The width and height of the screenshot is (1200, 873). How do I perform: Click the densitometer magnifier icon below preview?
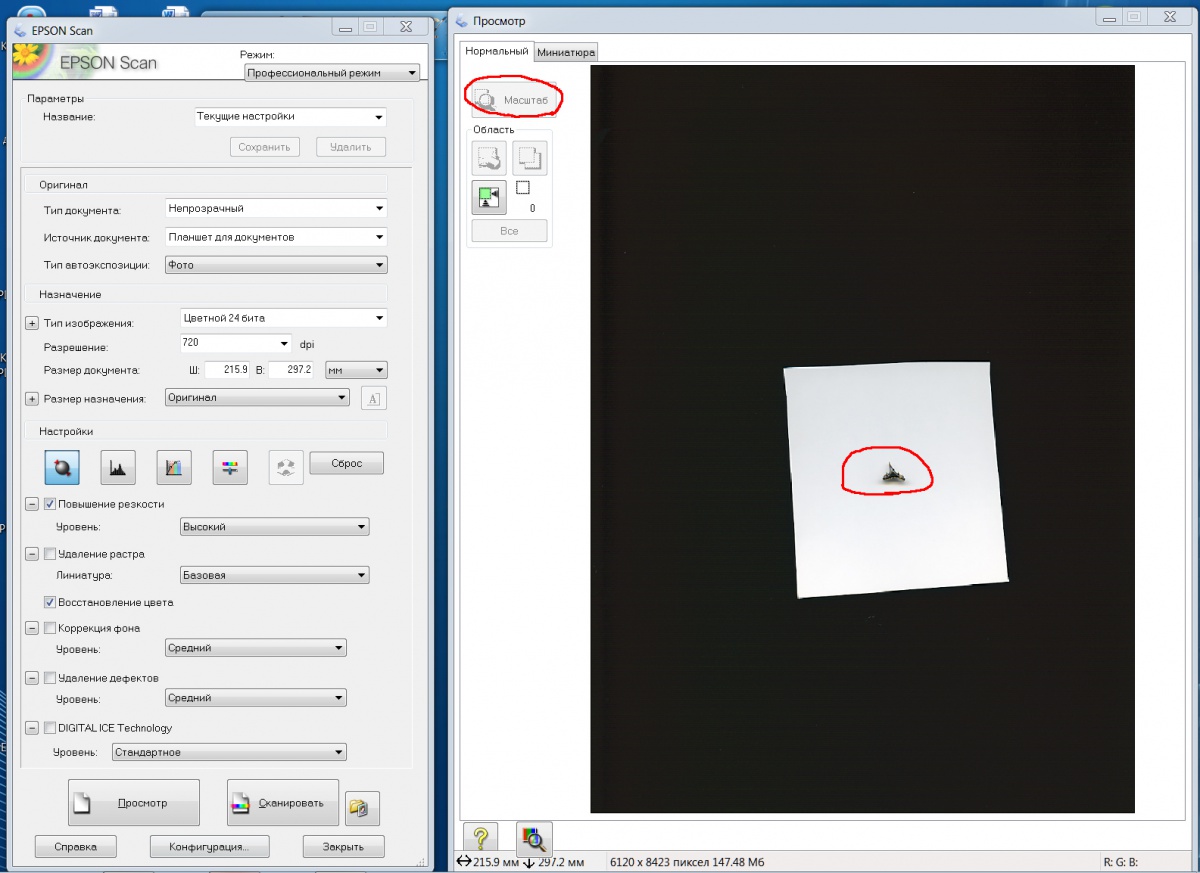pos(533,839)
